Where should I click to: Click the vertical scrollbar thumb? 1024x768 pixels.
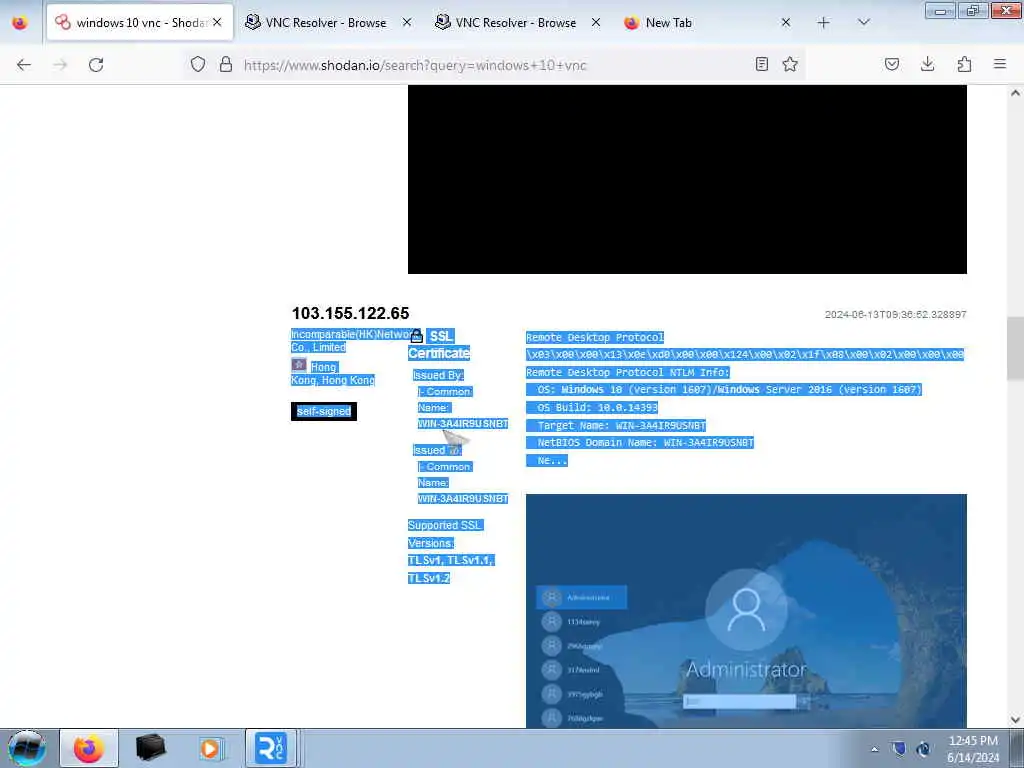[x=1015, y=347]
